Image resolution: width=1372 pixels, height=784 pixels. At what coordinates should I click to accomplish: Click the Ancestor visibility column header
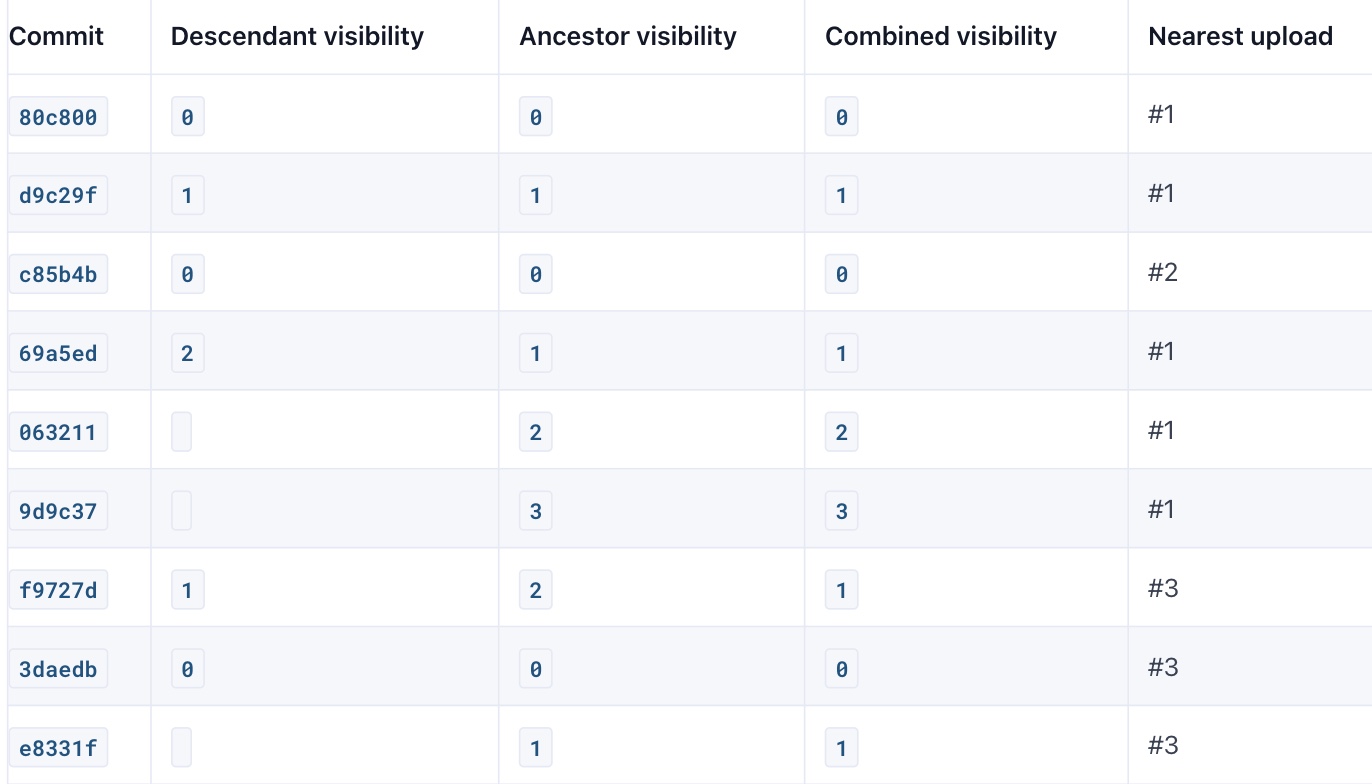[628, 37]
